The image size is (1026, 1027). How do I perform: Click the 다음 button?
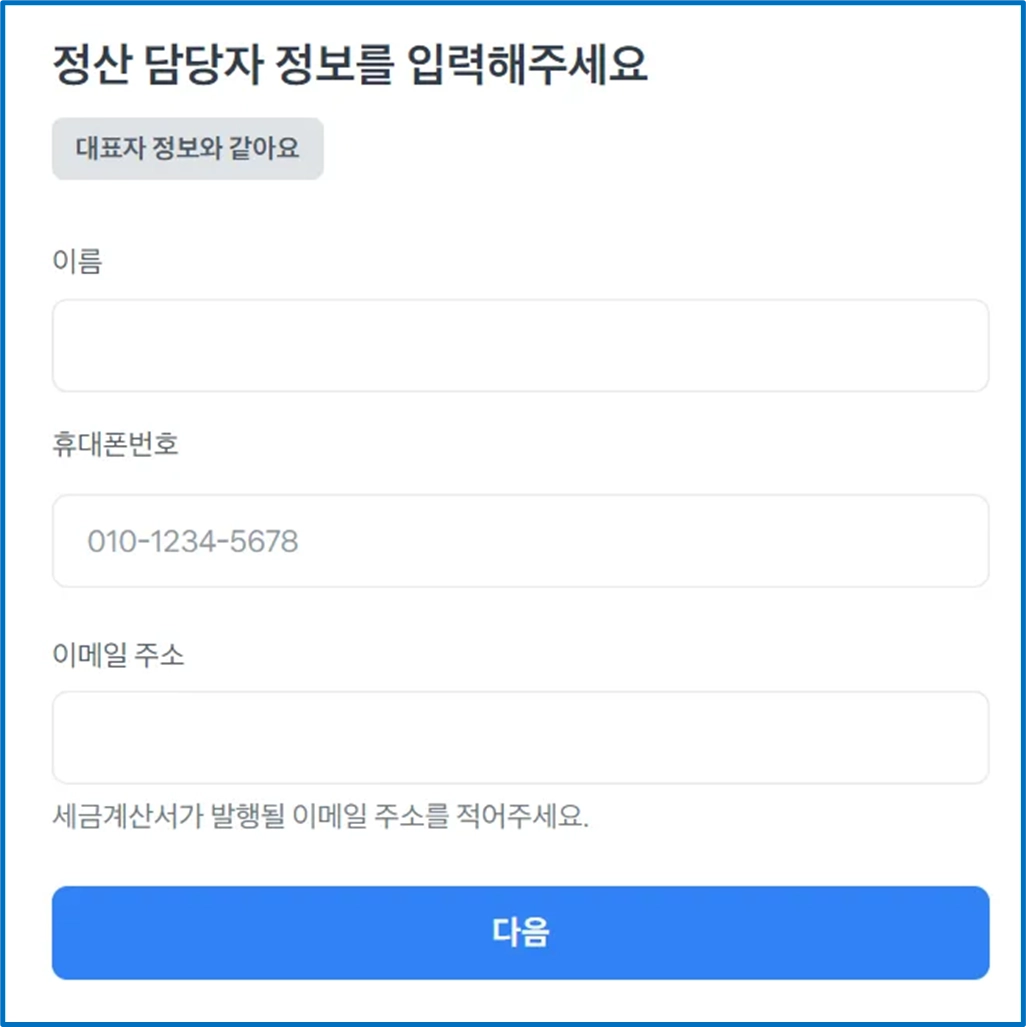coord(520,933)
